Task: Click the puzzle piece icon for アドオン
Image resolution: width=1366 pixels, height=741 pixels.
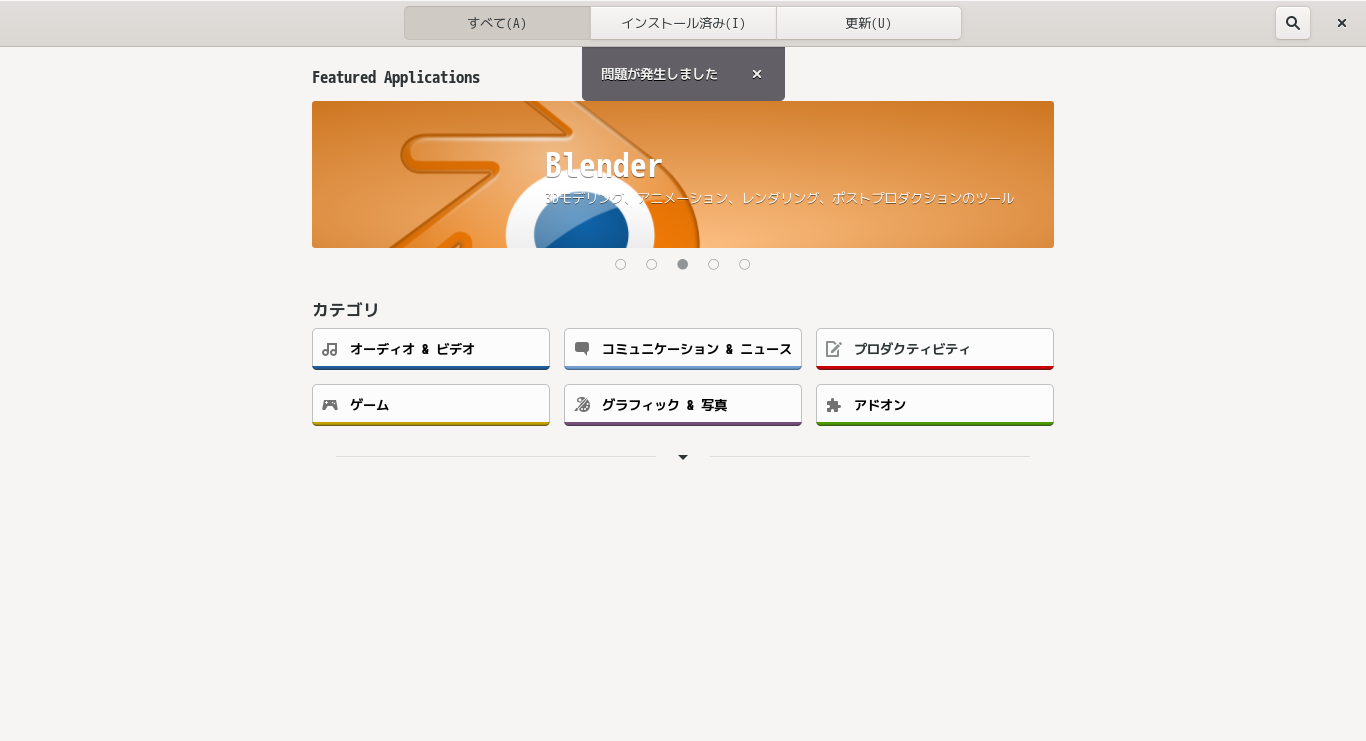Action: [x=834, y=405]
